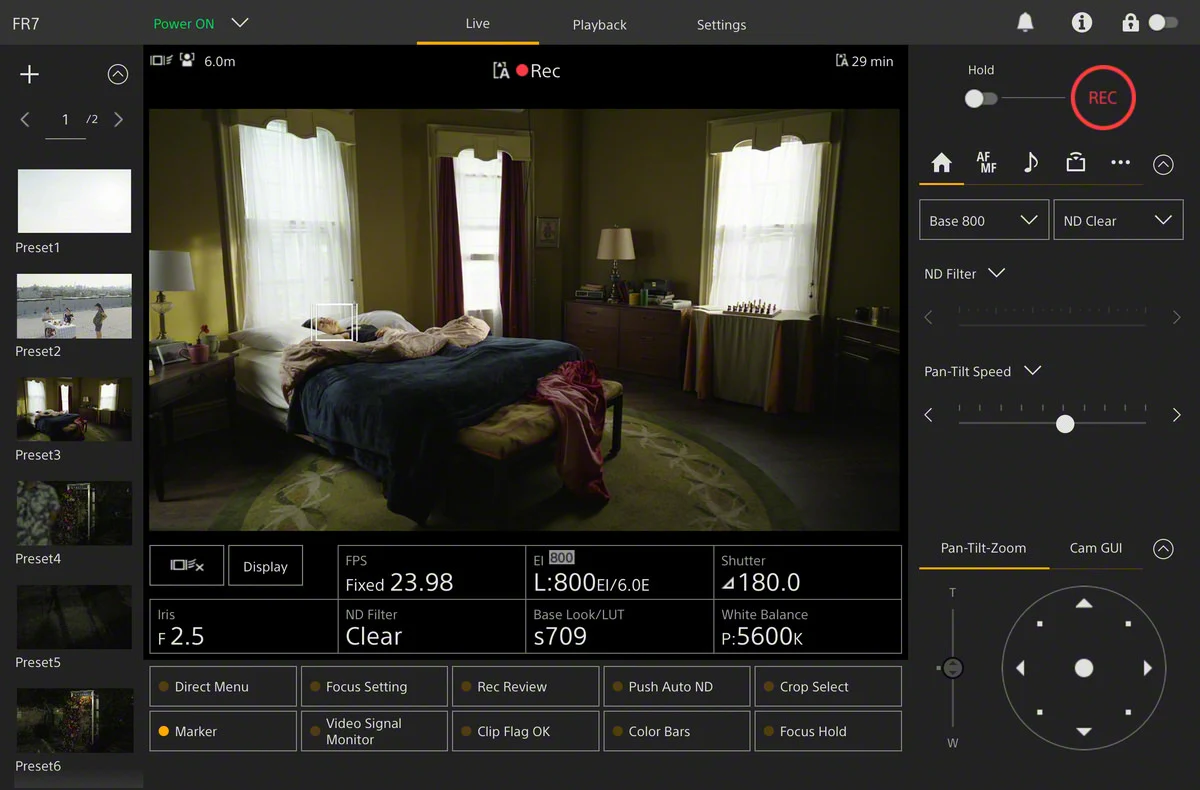The height and width of the screenshot is (790, 1200).
Task: Open the audio note icon panel
Action: pyautogui.click(x=1031, y=163)
